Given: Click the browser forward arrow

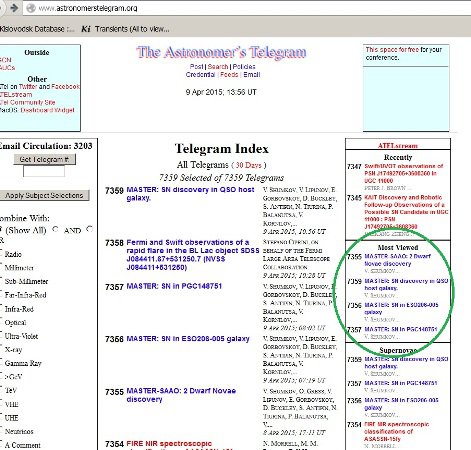Looking at the screenshot, I should (14, 7).
